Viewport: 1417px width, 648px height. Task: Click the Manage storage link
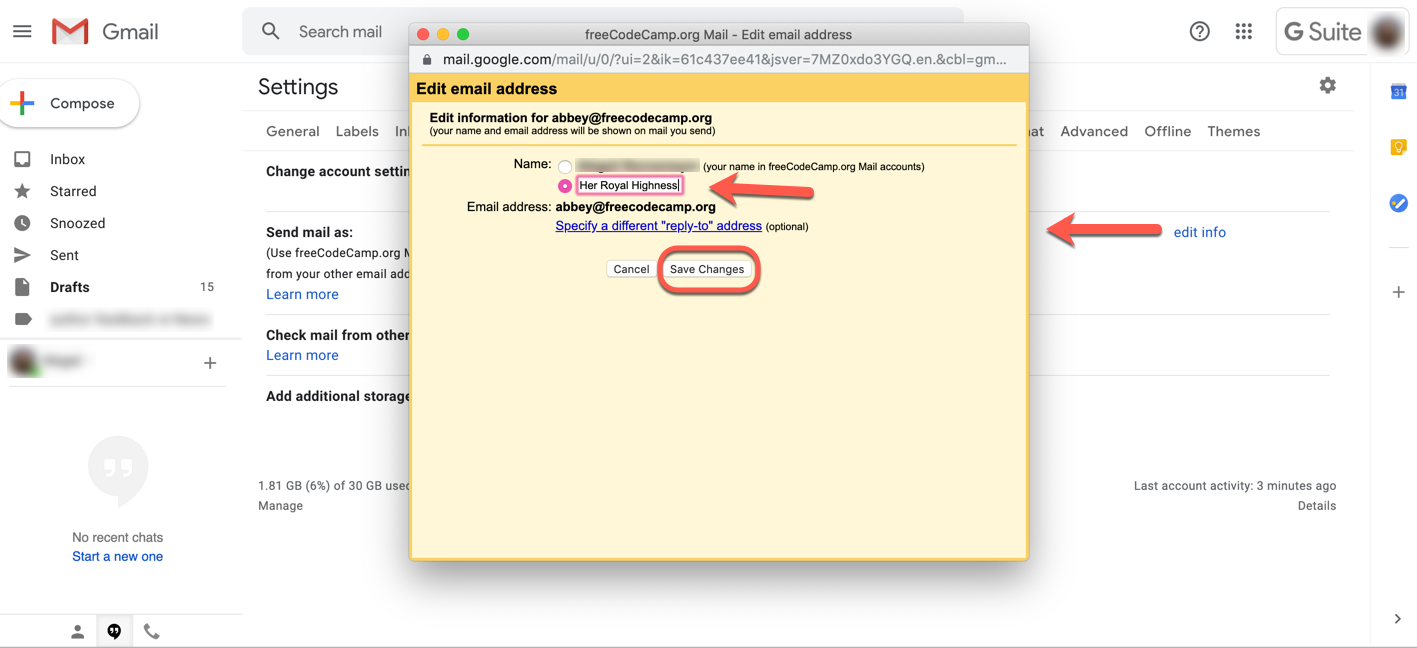280,506
